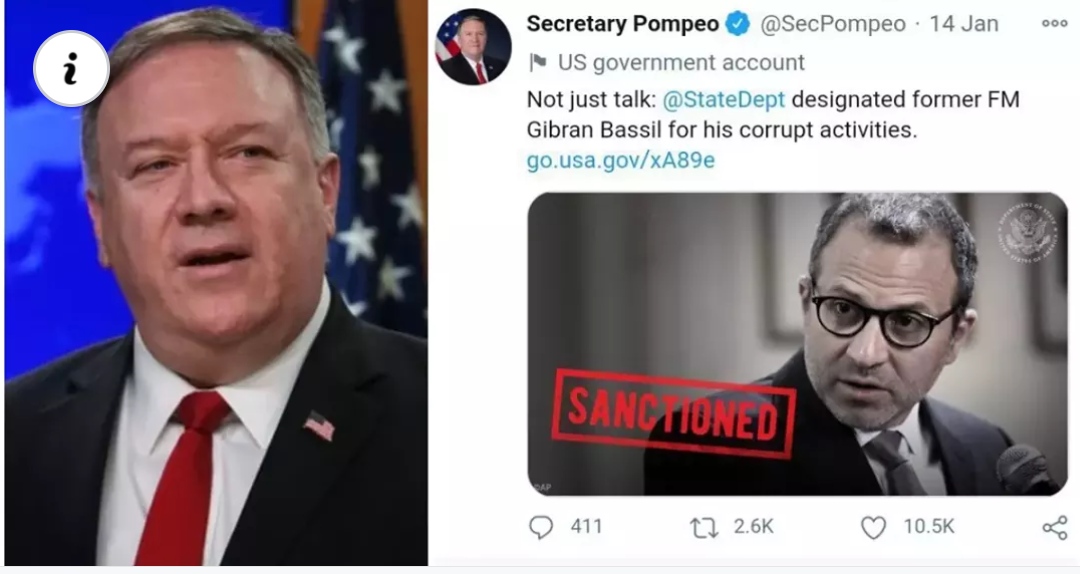Click the info icon on photo
This screenshot has width=1080, height=574.
[72, 68]
